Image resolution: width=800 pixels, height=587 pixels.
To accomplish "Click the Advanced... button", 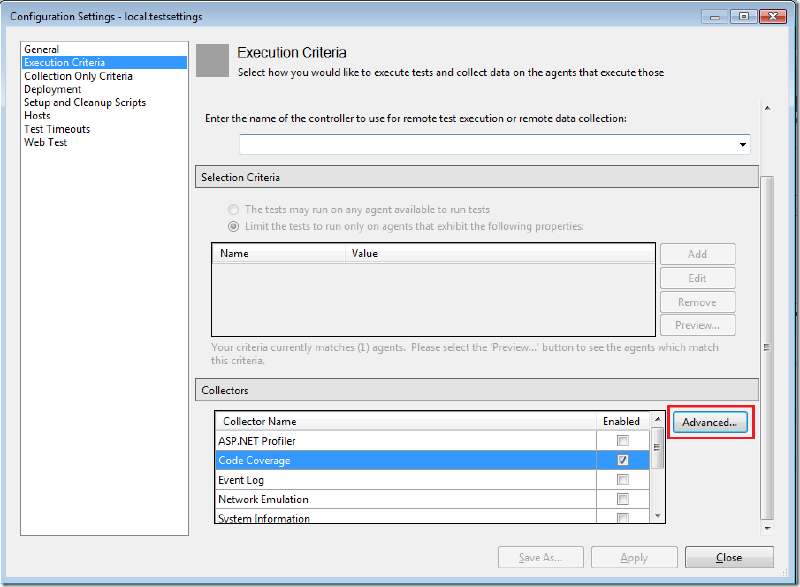I will [x=710, y=422].
